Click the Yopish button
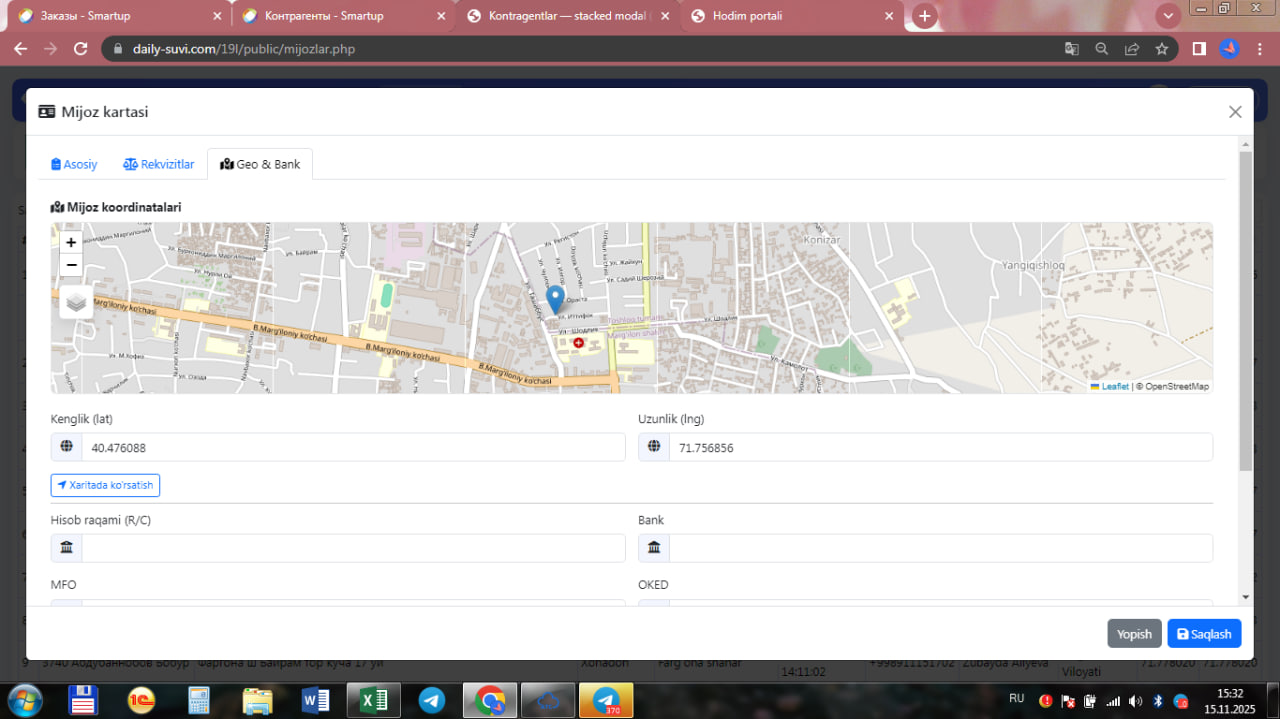 coord(1134,634)
